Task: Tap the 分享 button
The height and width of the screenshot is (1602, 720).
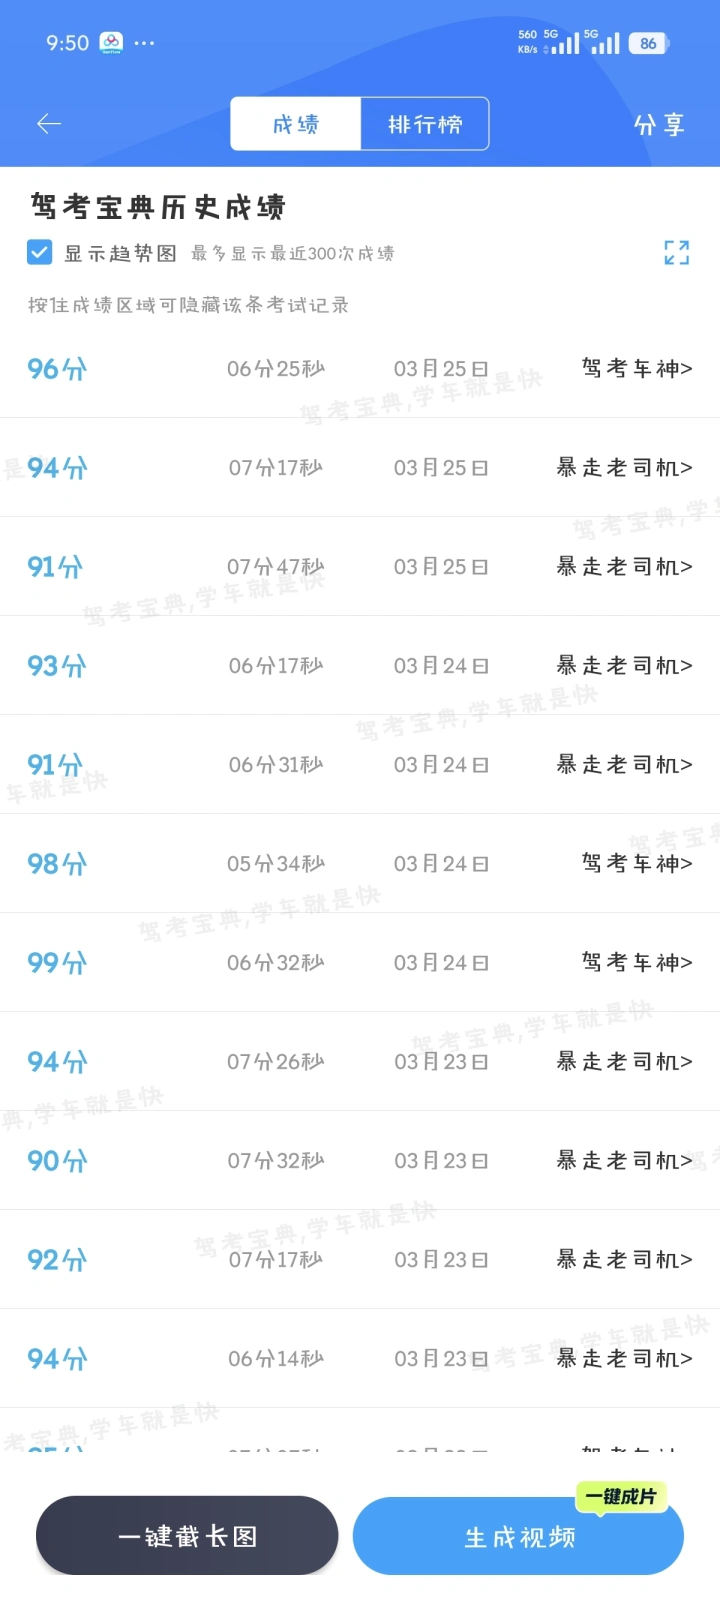Action: (659, 125)
